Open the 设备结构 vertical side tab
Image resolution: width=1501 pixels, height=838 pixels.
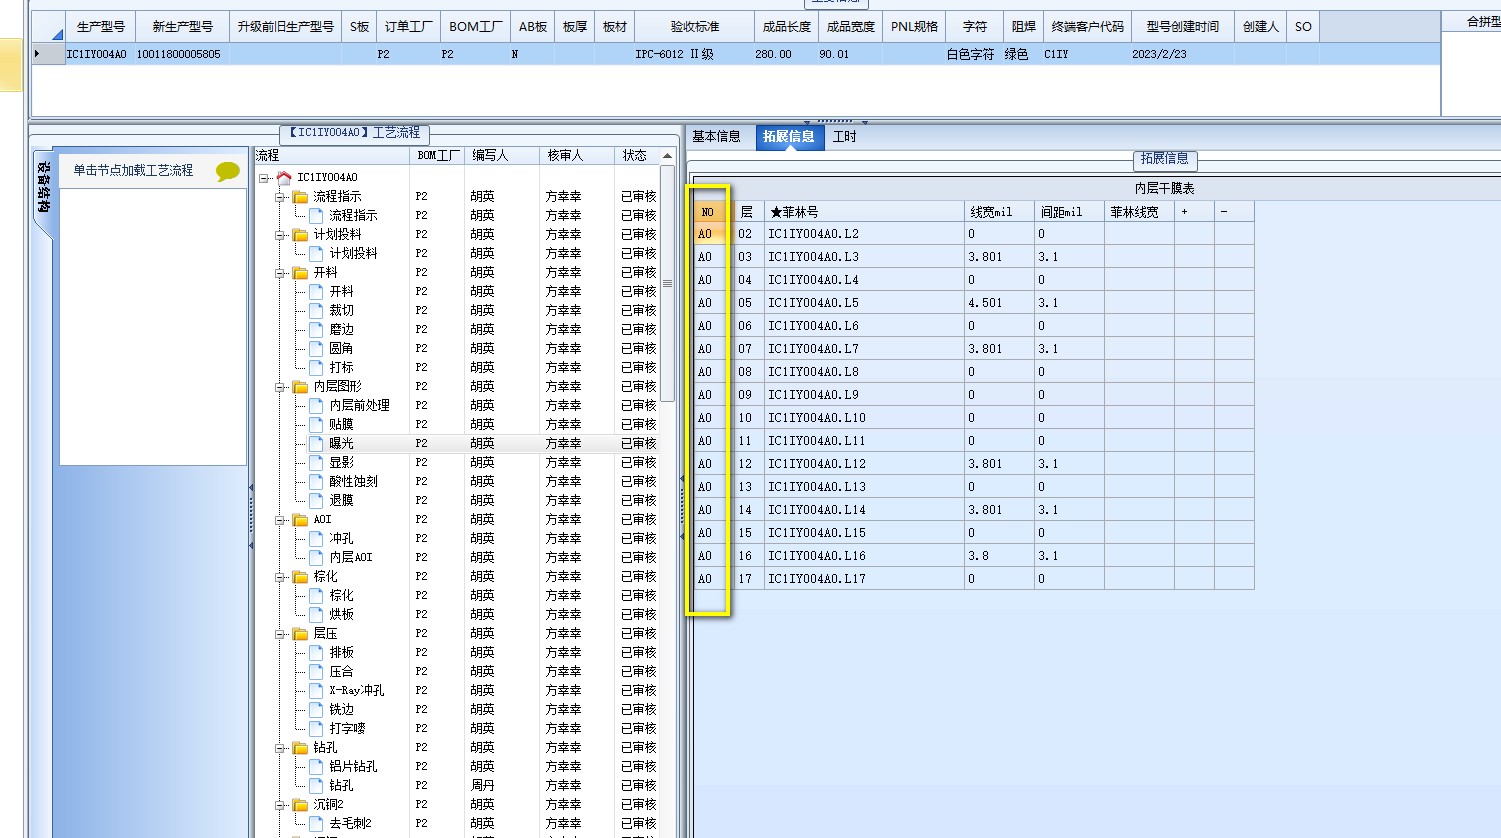pos(43,187)
